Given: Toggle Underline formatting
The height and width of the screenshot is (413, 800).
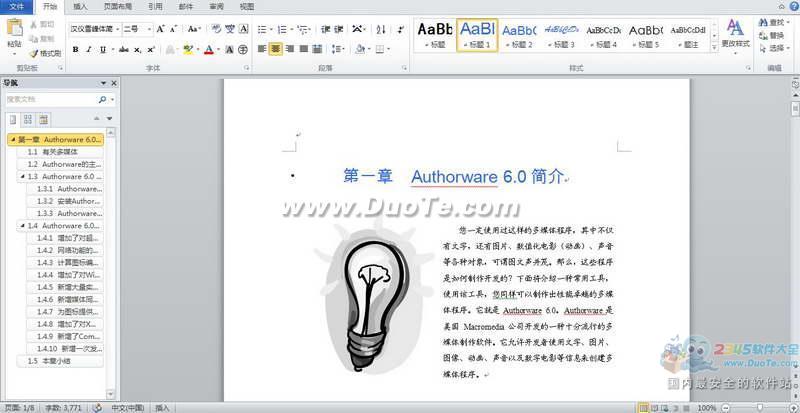Looking at the screenshot, I should click(103, 50).
